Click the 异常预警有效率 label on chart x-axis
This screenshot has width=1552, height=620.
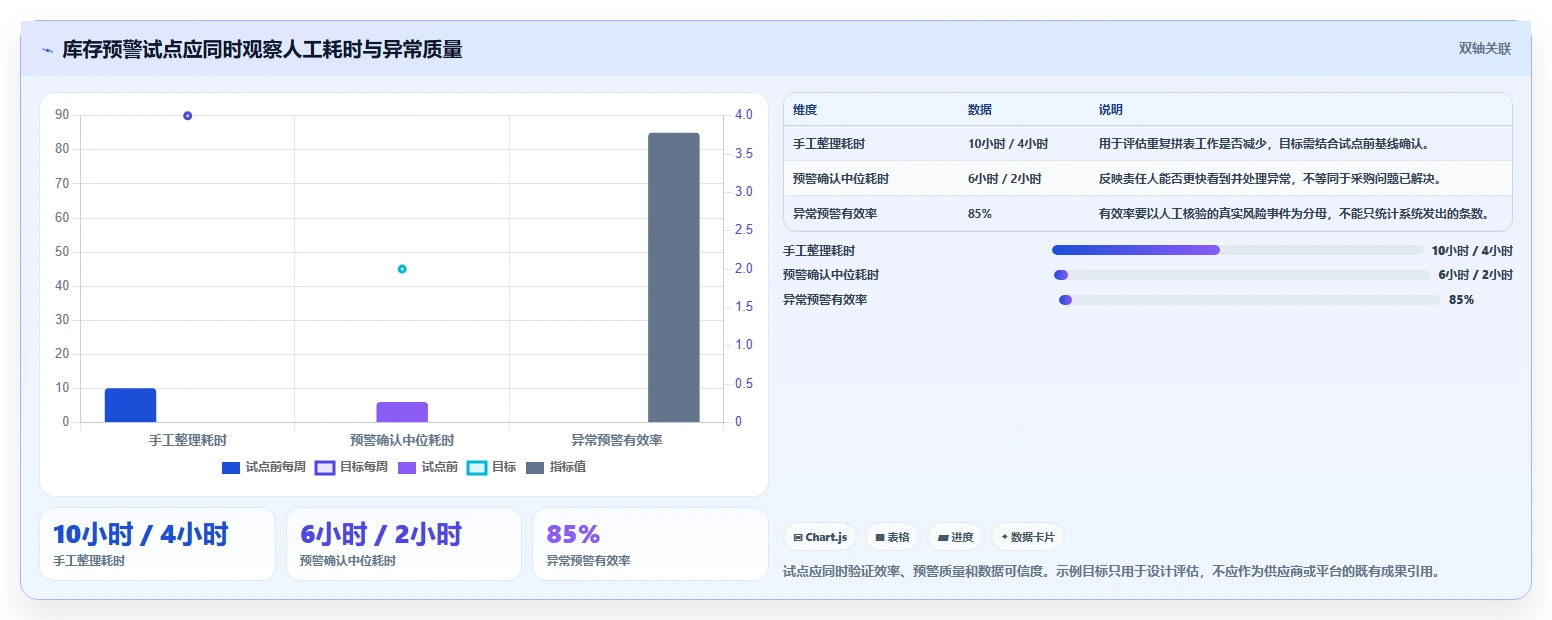click(x=617, y=440)
